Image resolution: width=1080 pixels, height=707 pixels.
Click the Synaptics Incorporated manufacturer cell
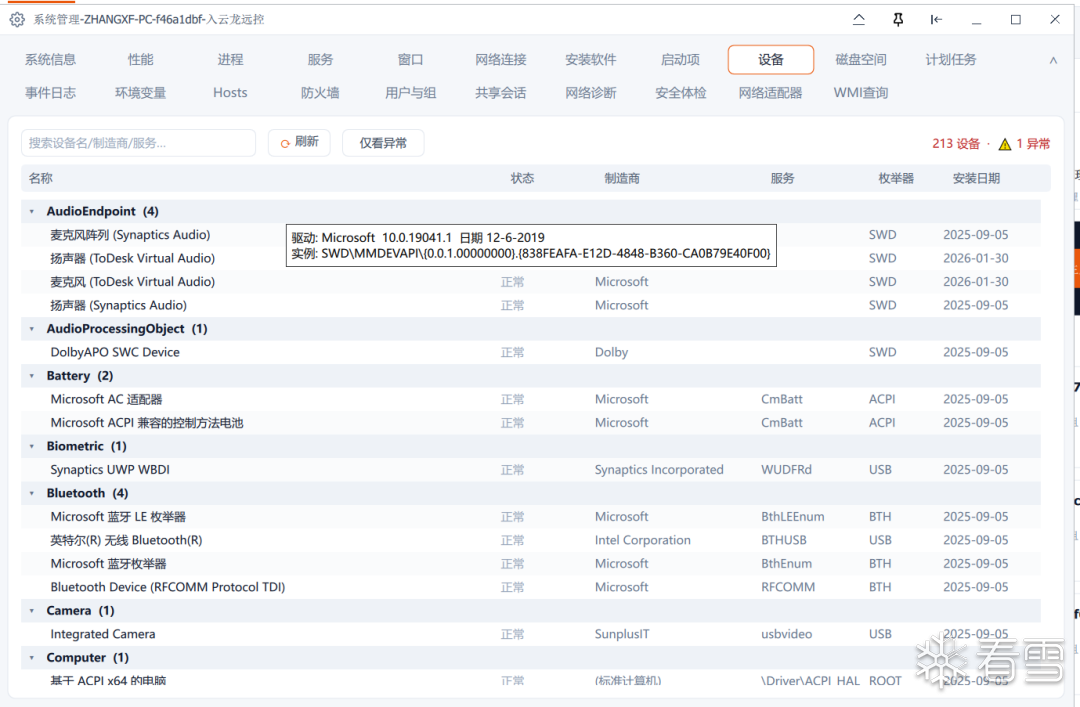pyautogui.click(x=659, y=470)
